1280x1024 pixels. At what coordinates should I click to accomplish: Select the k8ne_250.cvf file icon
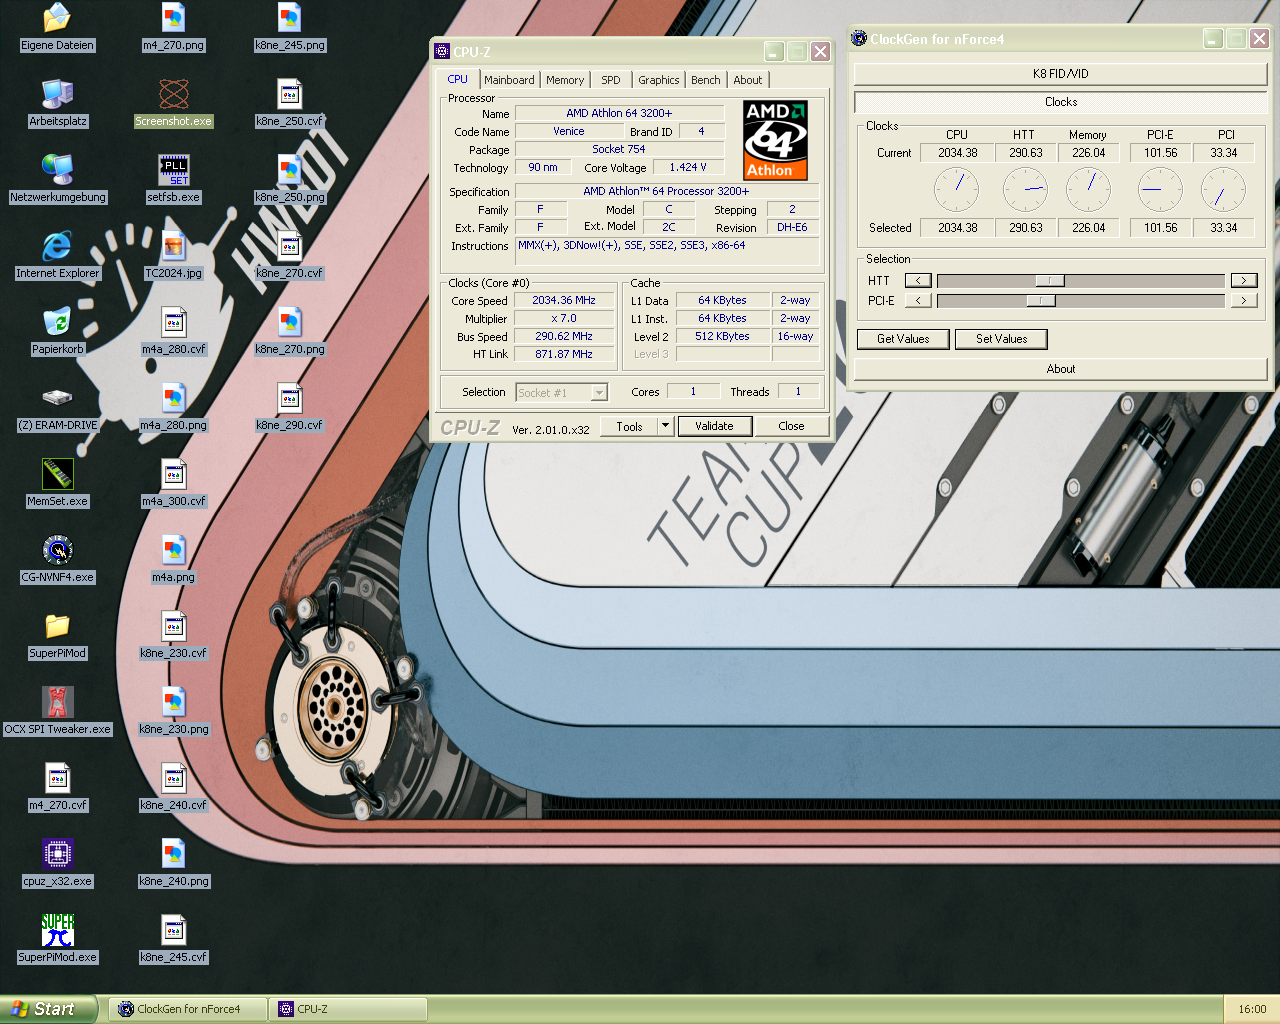(290, 102)
